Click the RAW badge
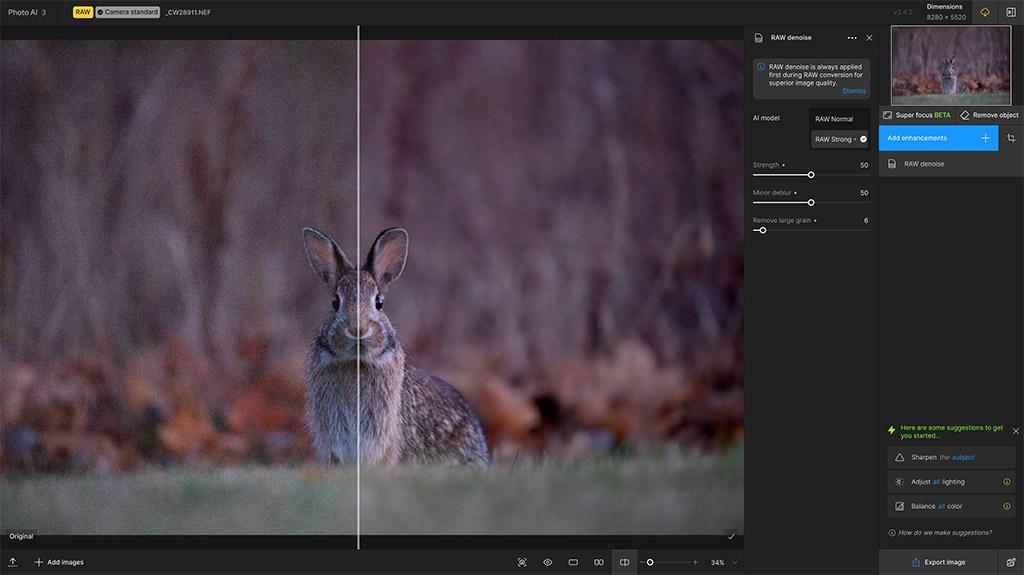The image size is (1024, 575). [x=83, y=12]
